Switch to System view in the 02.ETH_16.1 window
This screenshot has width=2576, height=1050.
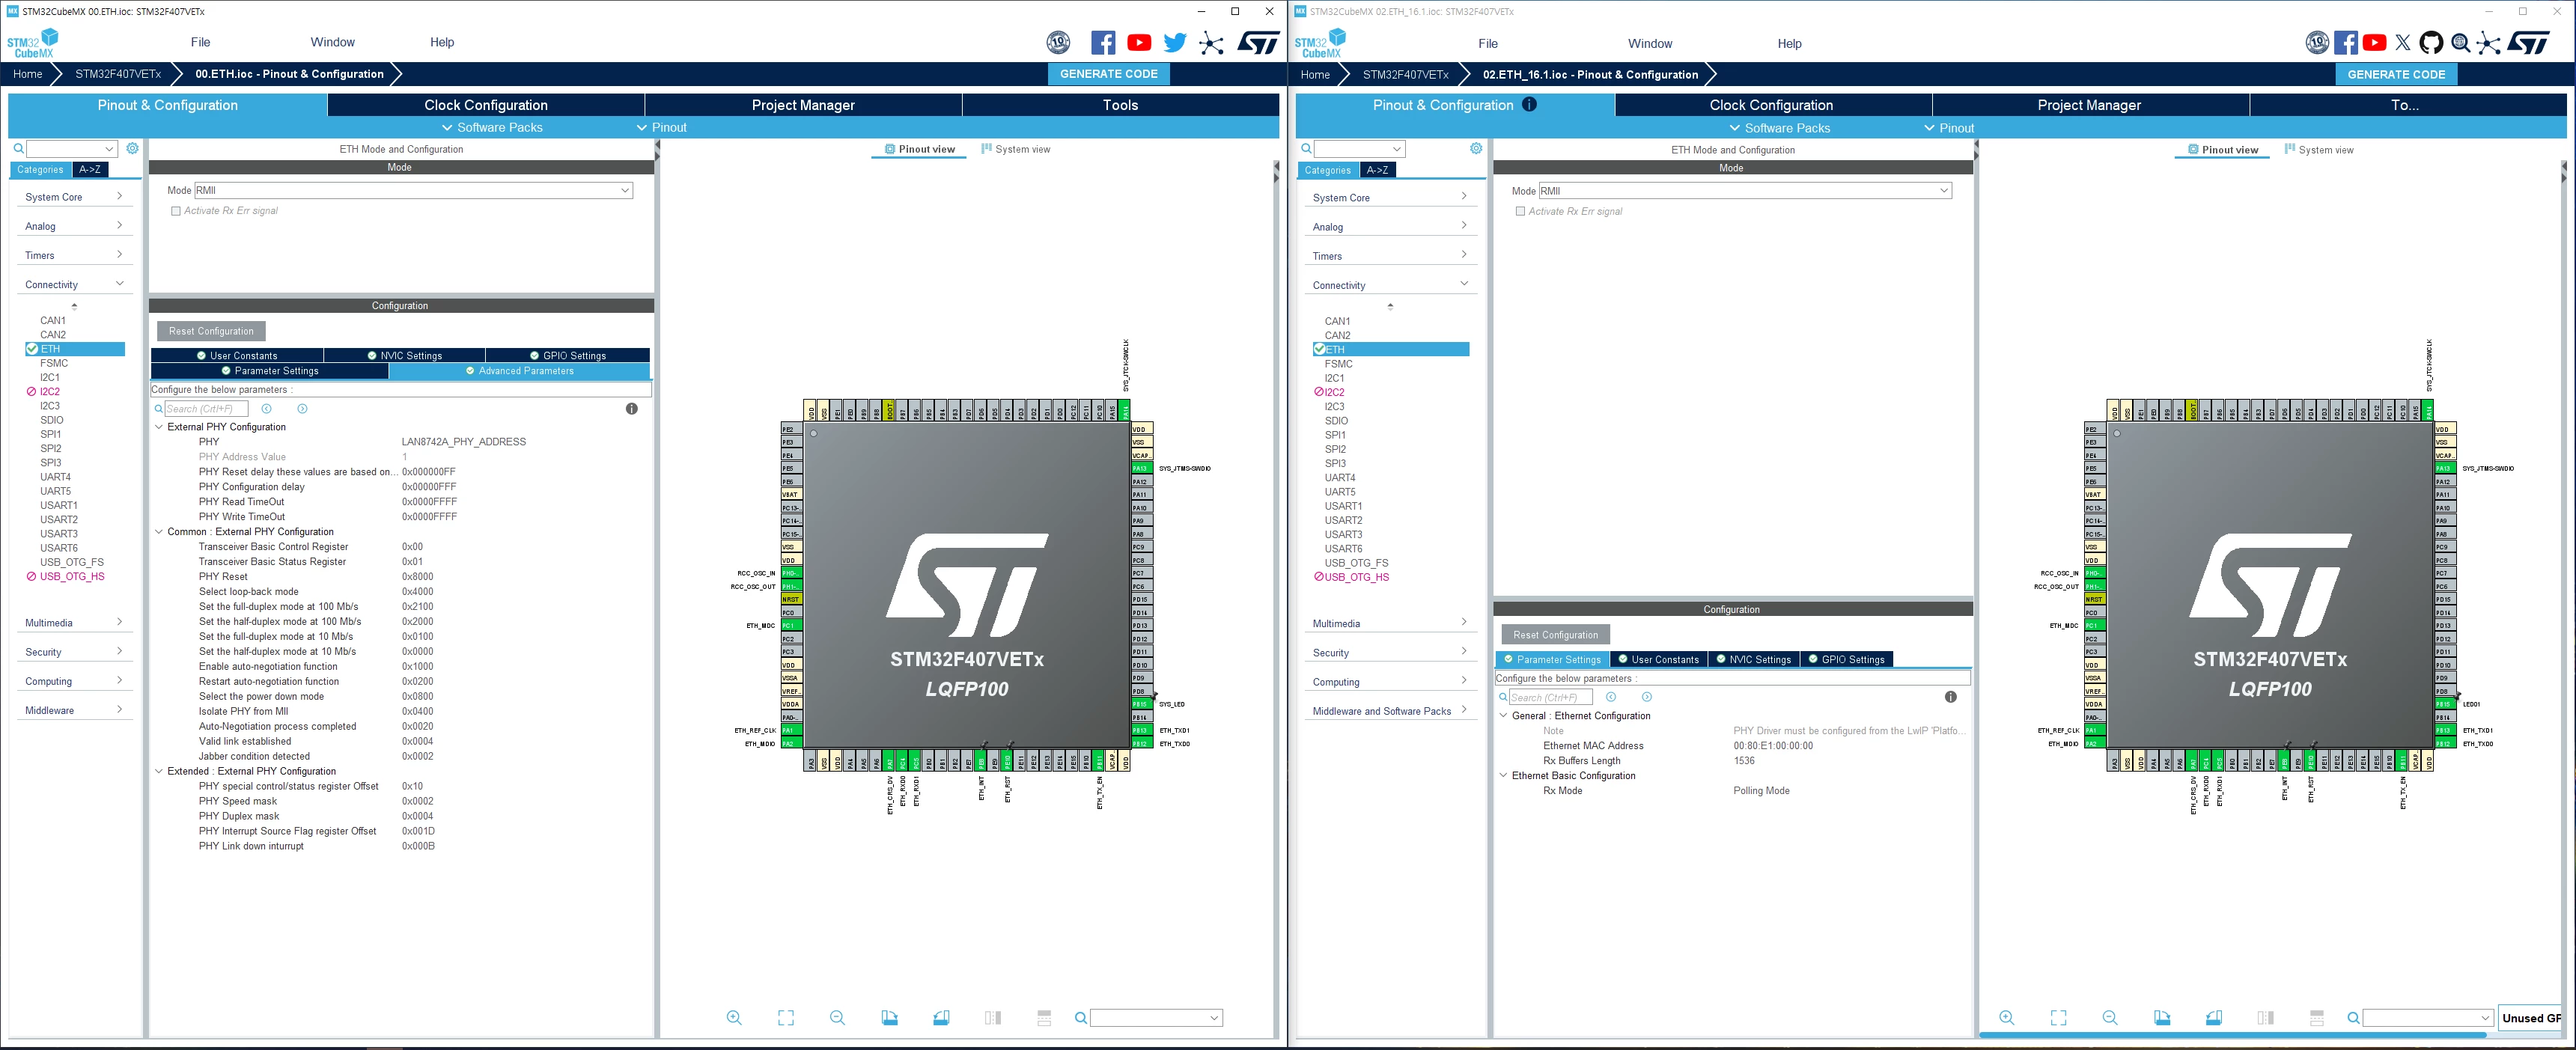(x=2319, y=150)
